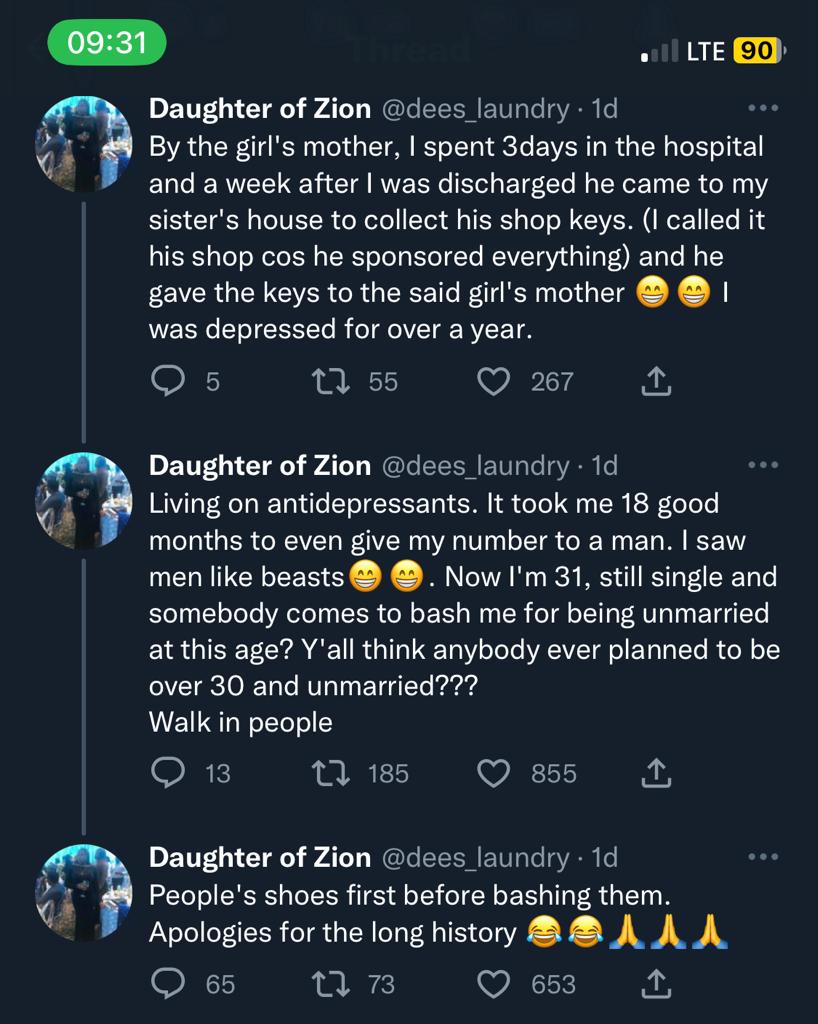This screenshot has width=818, height=1024.
Task: Tap the green 09:31 status bar time pill
Action: 106,41
